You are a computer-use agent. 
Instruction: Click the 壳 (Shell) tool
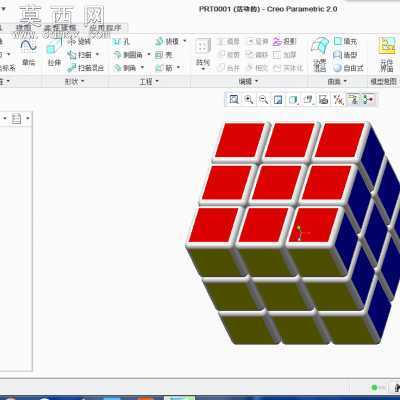164,55
